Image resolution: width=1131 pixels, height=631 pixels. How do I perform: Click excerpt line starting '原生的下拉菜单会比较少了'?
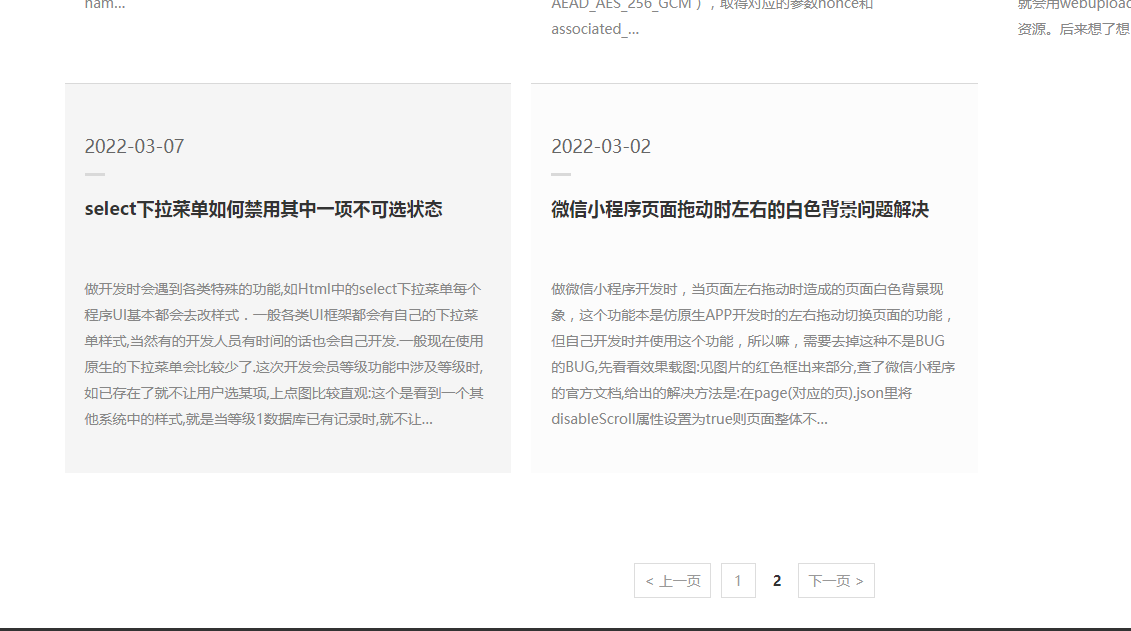tap(283, 367)
